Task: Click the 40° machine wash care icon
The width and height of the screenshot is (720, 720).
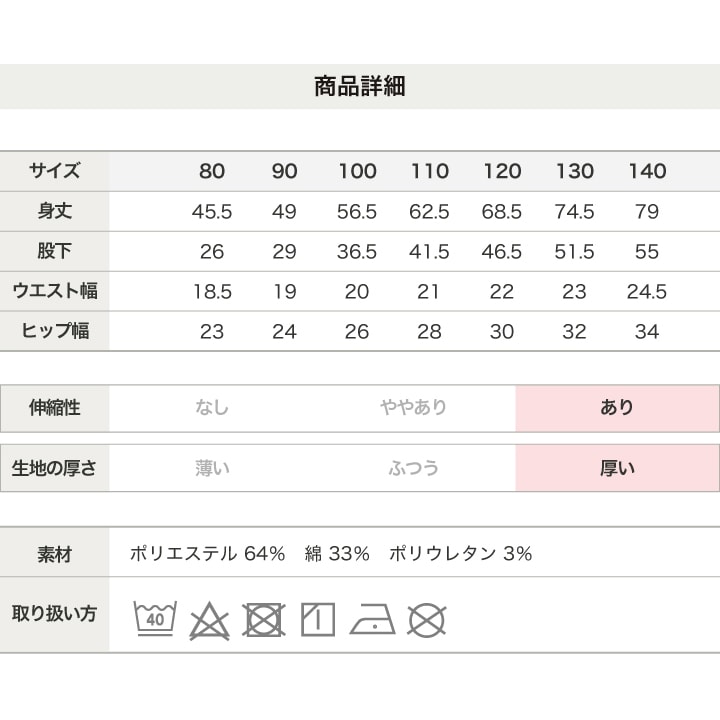Action: 155,620
